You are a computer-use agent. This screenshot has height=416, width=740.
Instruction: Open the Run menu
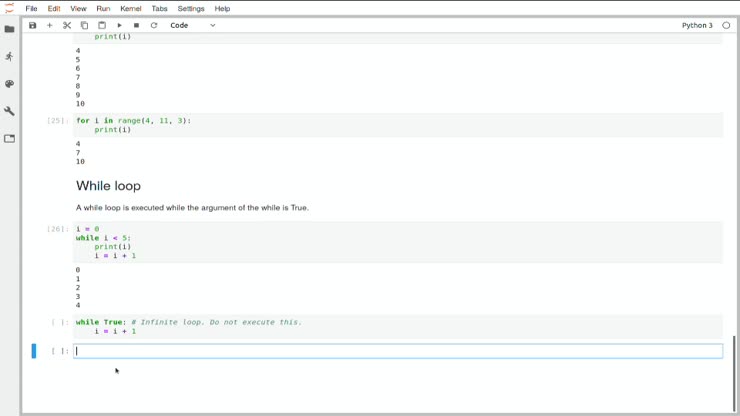click(103, 8)
